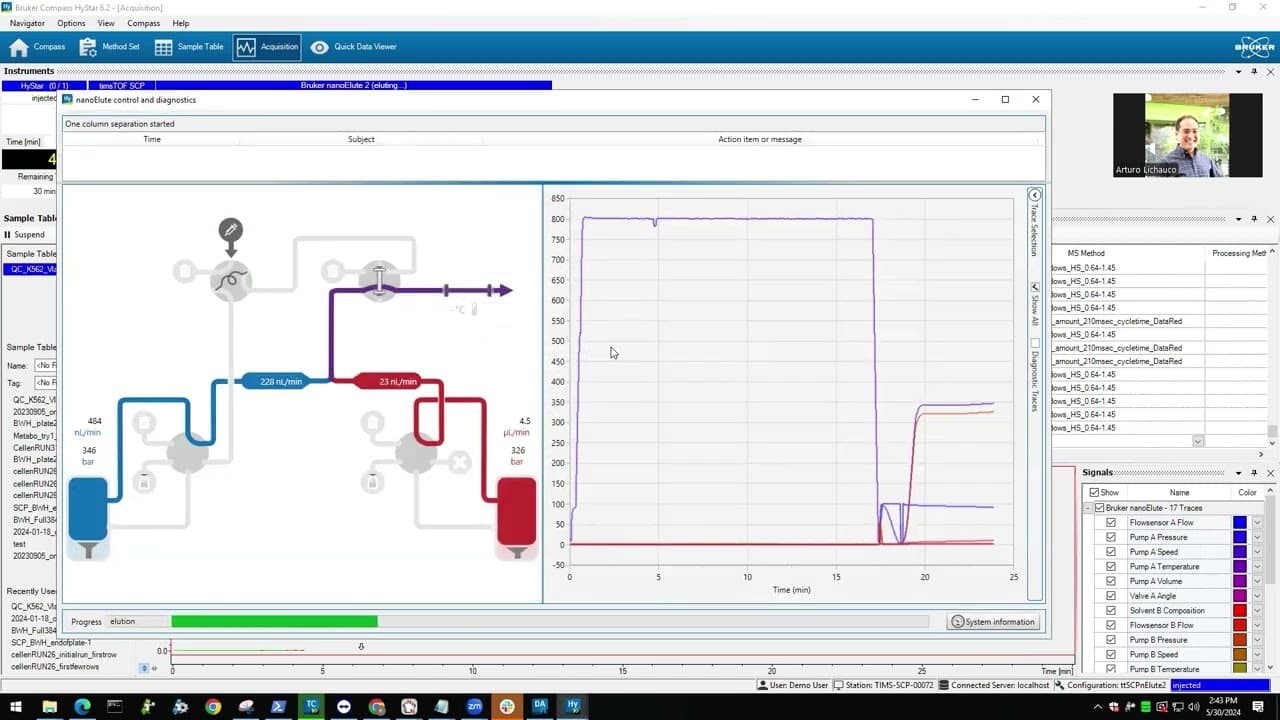
Task: Click Solvent B Composition color swatch
Action: pyautogui.click(x=1240, y=611)
